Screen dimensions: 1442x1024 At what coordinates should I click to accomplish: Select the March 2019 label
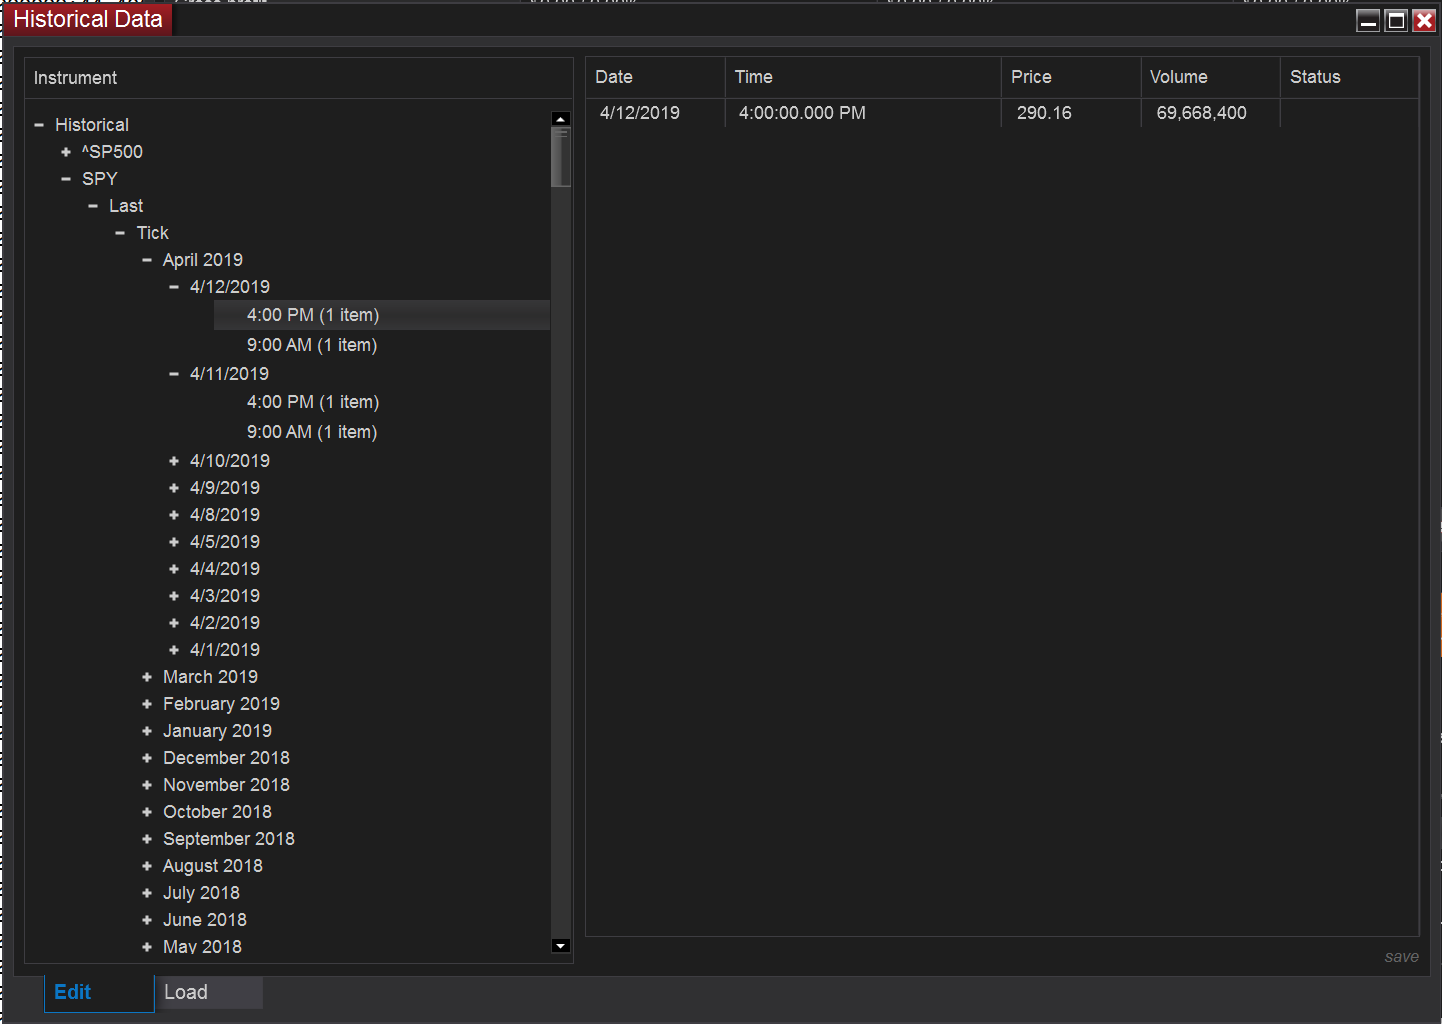tap(210, 677)
